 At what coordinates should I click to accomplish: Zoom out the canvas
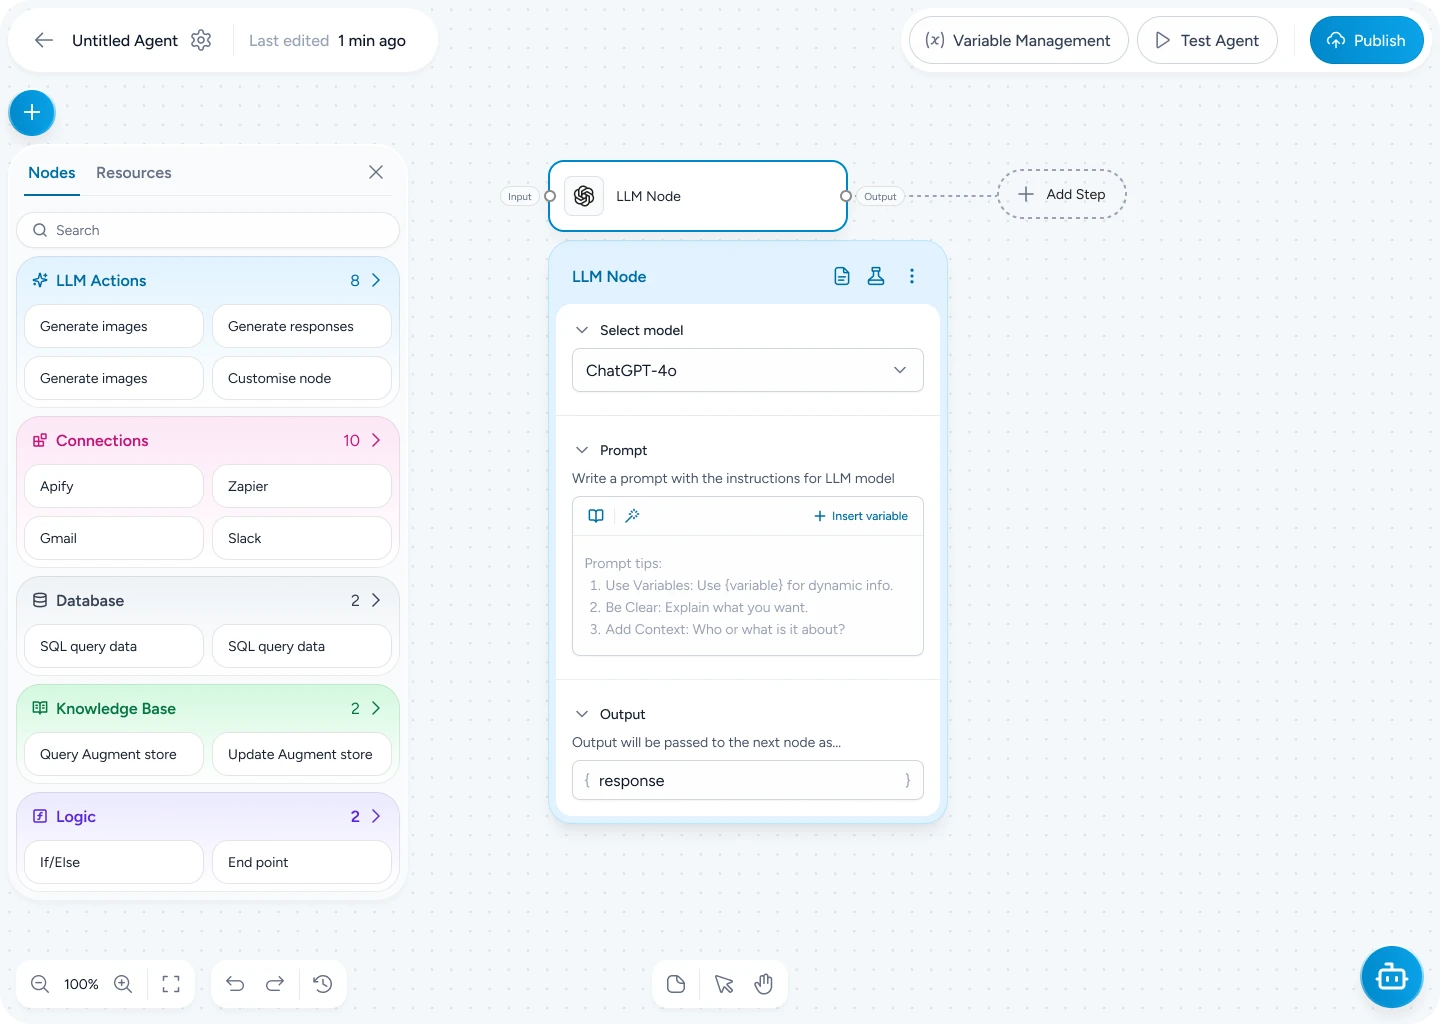click(x=40, y=984)
